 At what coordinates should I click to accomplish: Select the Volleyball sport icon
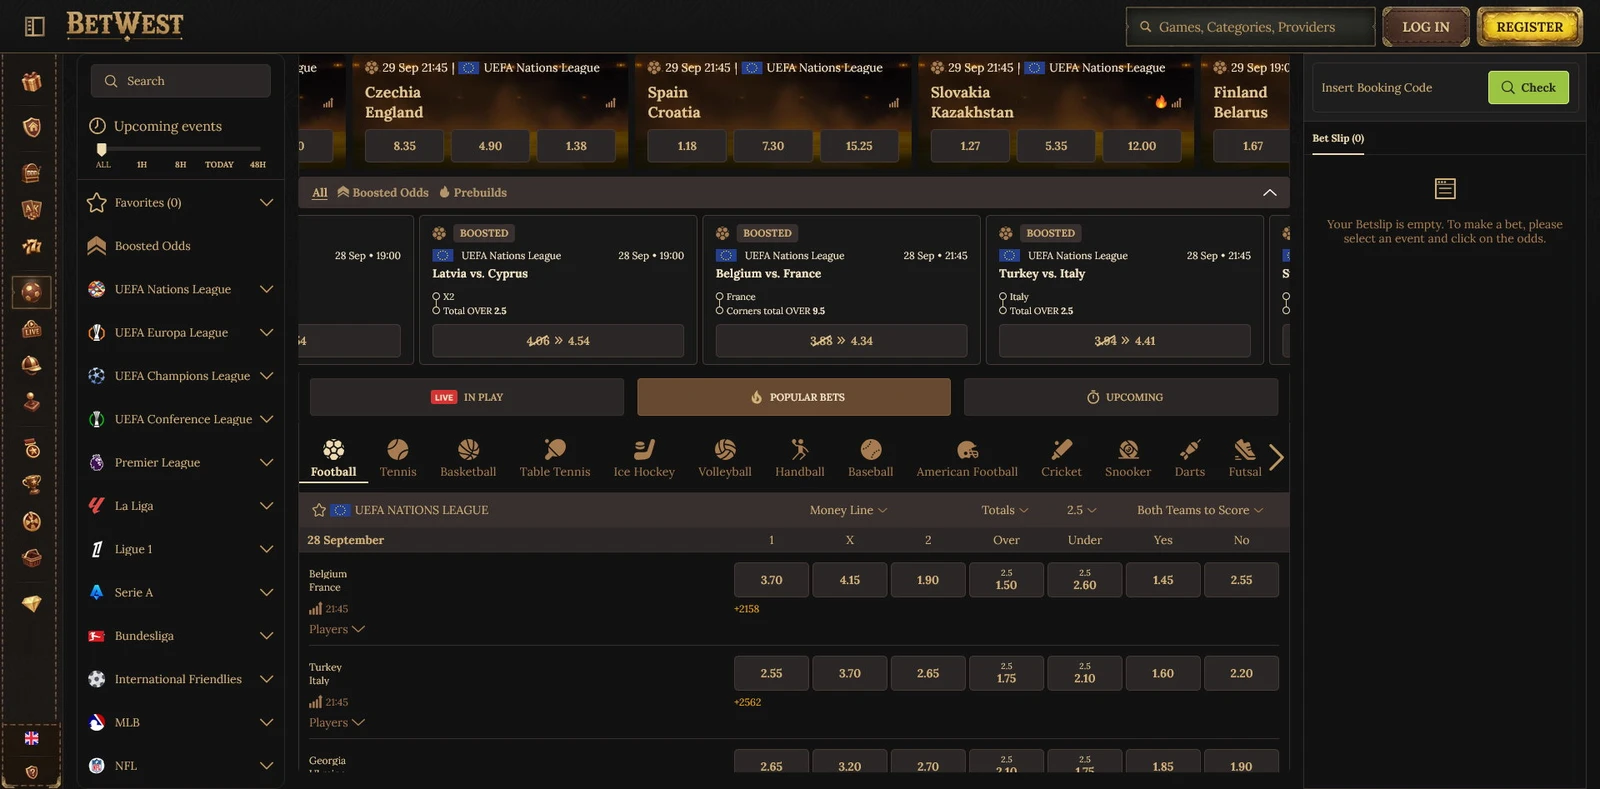click(x=725, y=458)
